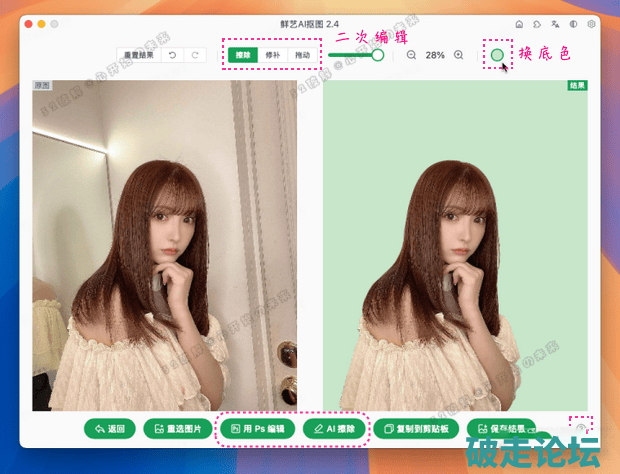
Task: Open the green background color swatch
Action: click(x=497, y=55)
